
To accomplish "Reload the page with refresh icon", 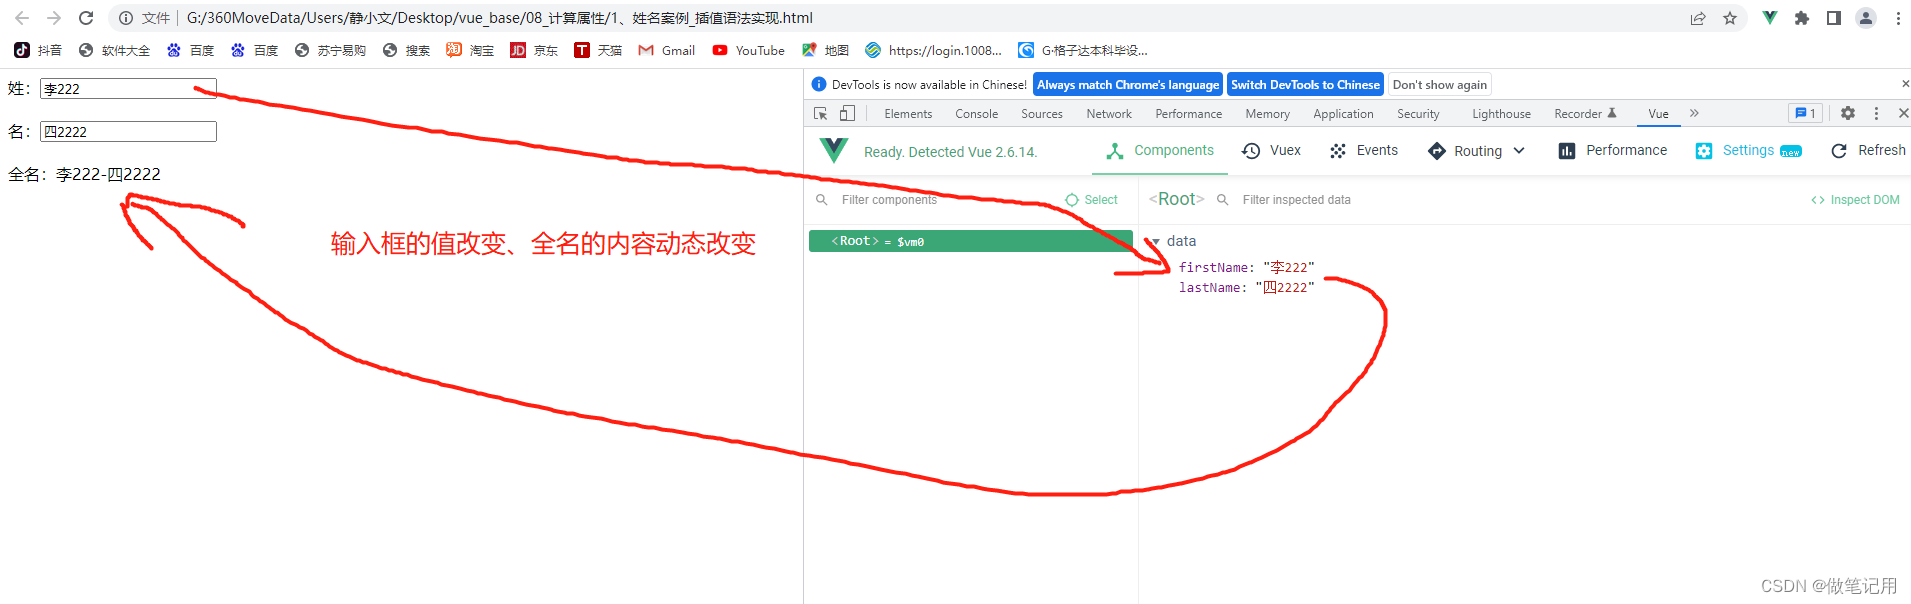I will coord(86,18).
